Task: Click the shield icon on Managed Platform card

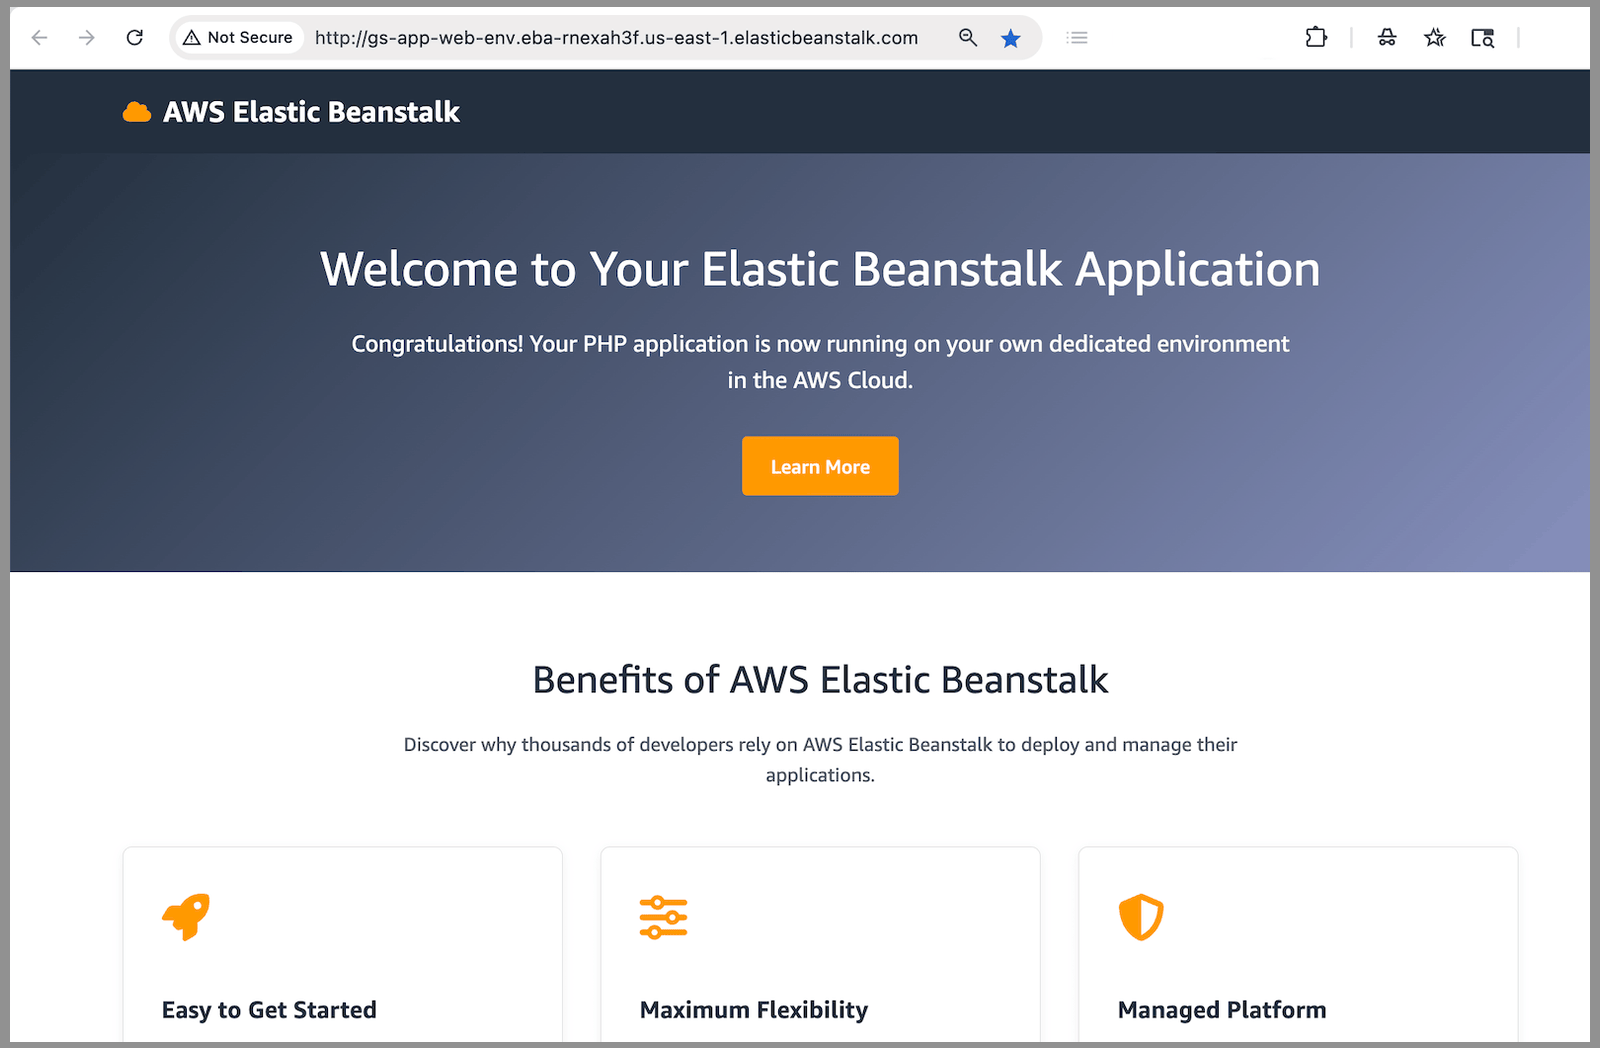Action: click(1140, 916)
